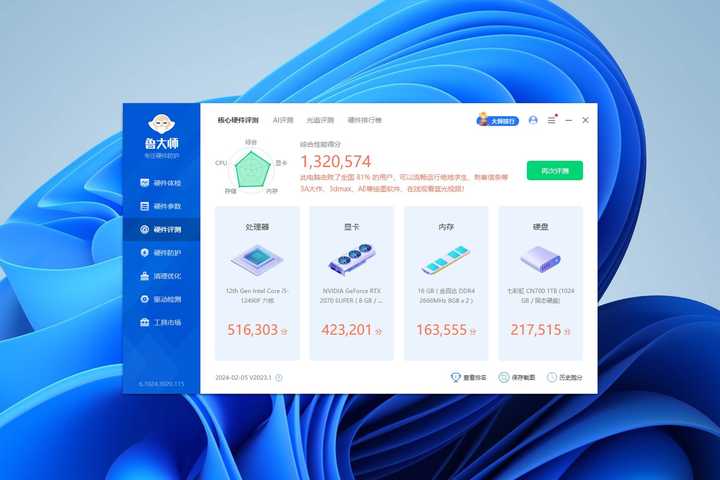Open 清理优化 in the sidebar
Image resolution: width=720 pixels, height=480 pixels.
[x=161, y=276]
